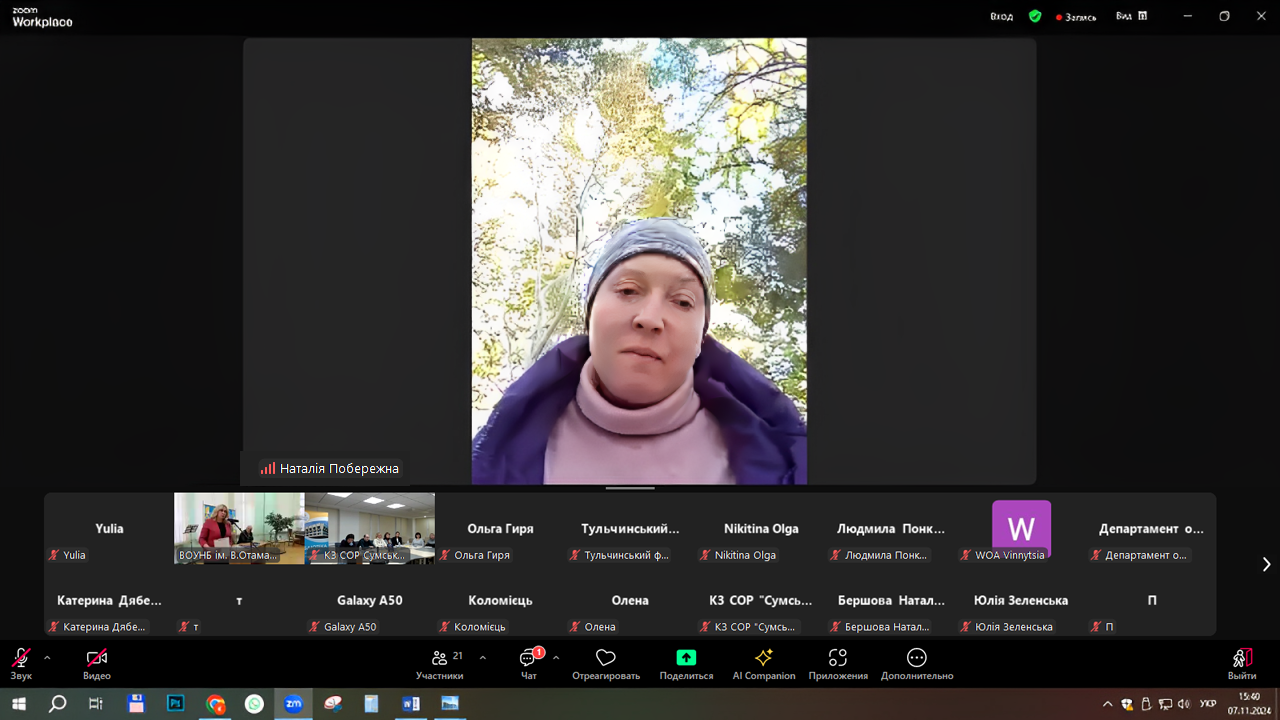Screen dimensions: 1280x720
Task: Turn on the video camera
Action: [96, 658]
